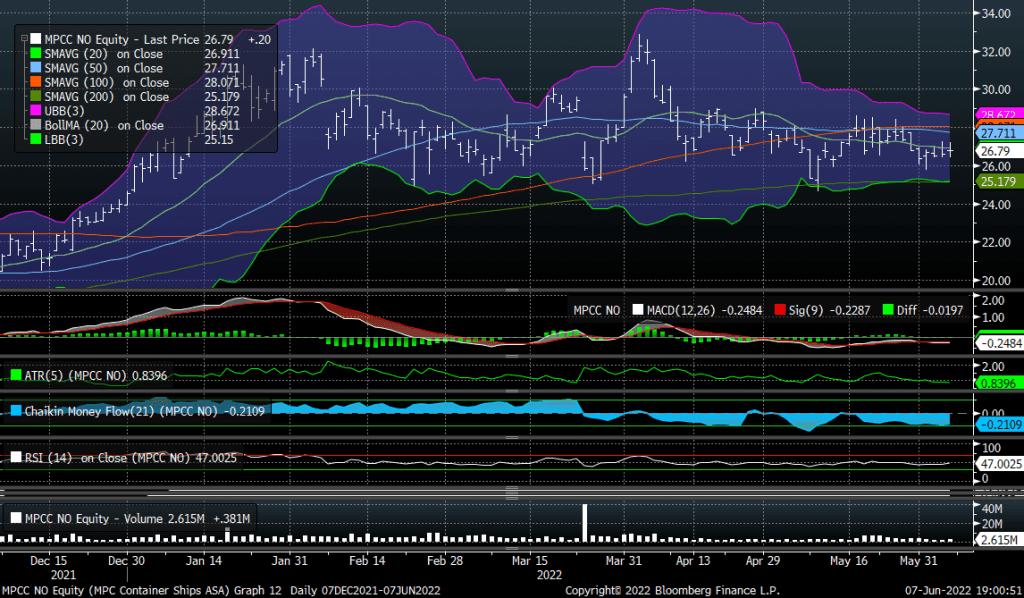This screenshot has width=1024, height=598.
Task: Click the green LBB(3) legend swatch
Action: click(x=35, y=139)
